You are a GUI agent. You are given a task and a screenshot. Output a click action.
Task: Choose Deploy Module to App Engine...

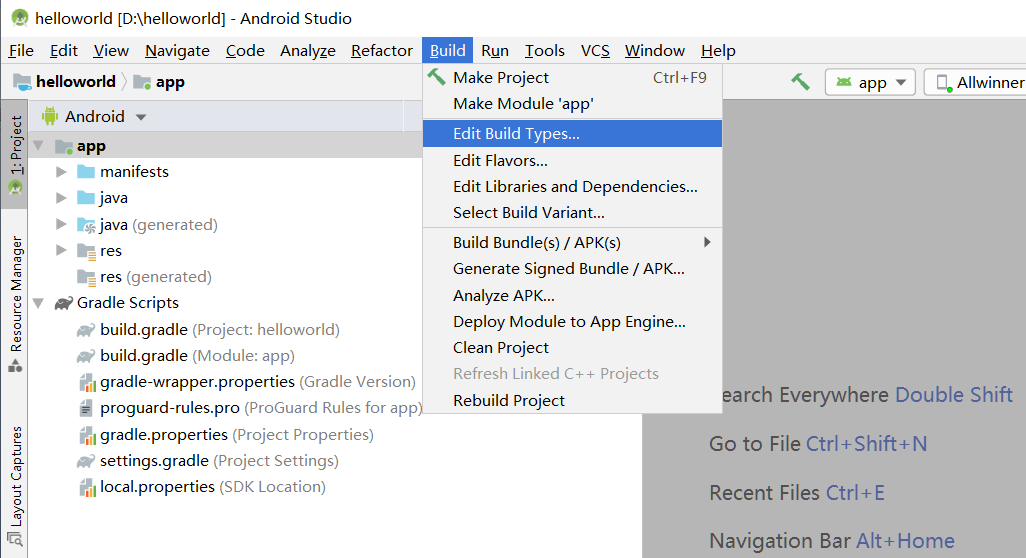(x=573, y=322)
